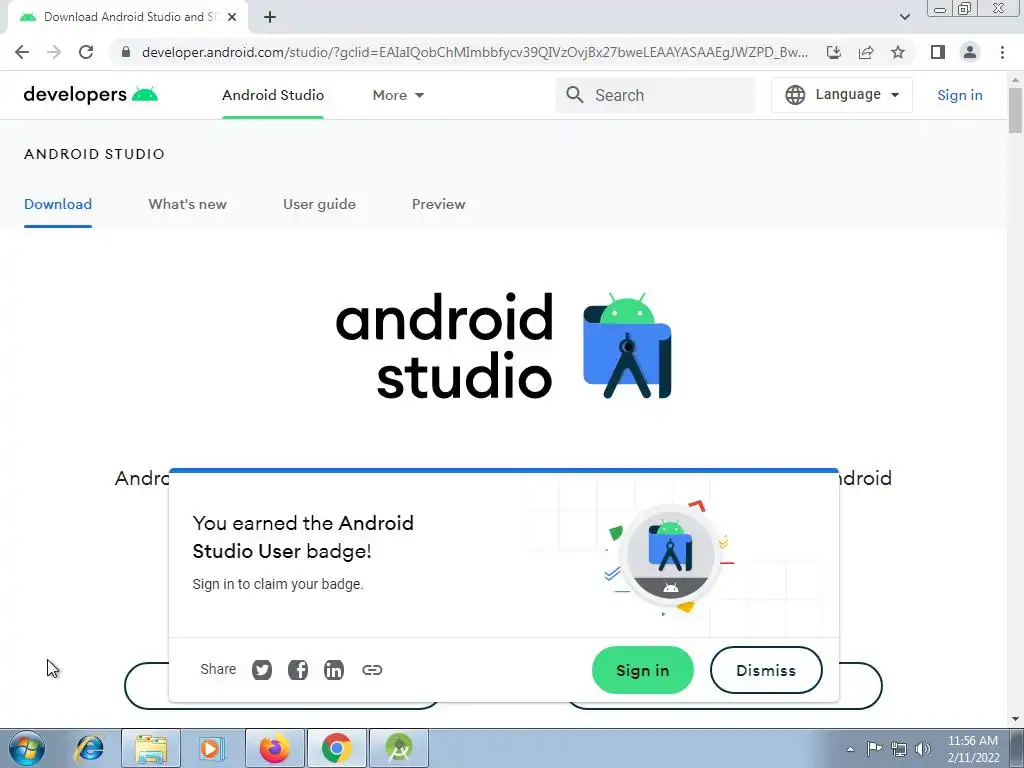This screenshot has width=1024, height=768.
Task: Open Android Studio from the taskbar
Action: pos(399,748)
